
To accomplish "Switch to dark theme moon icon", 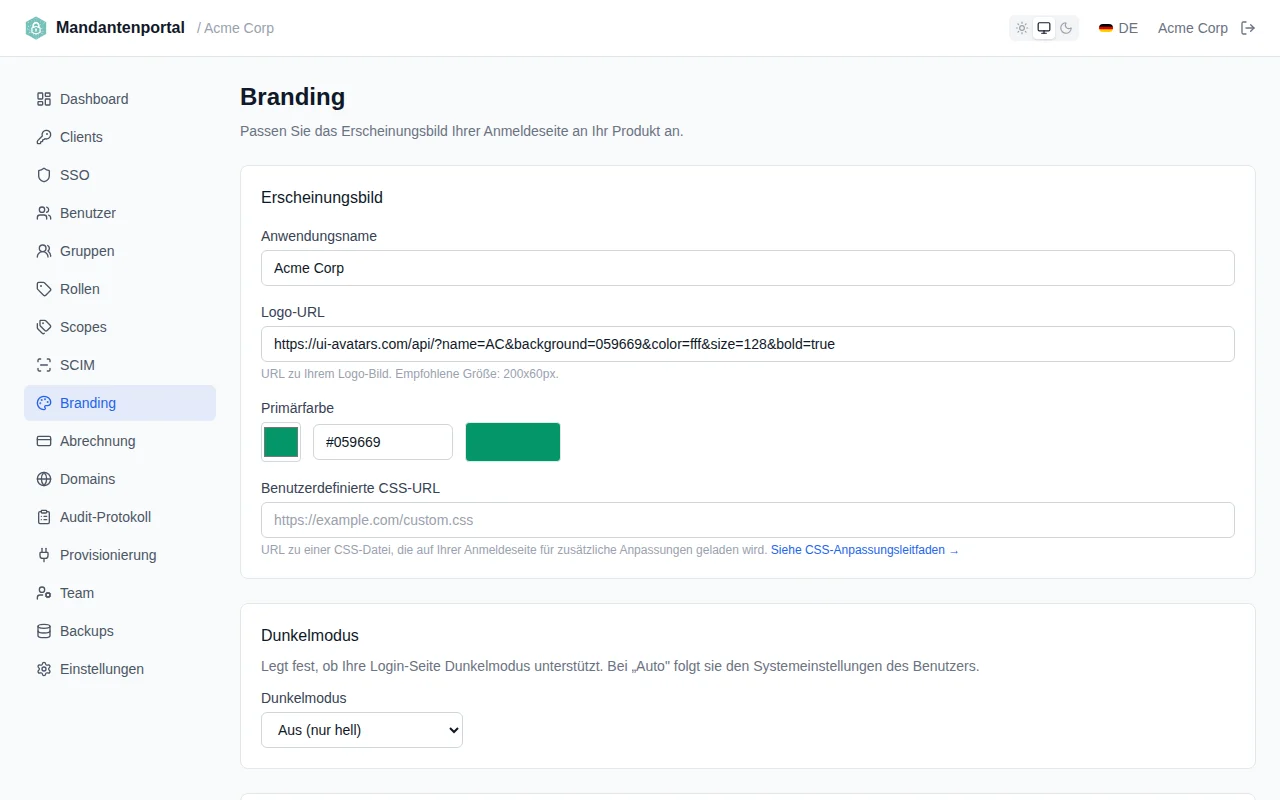I will (1066, 28).
